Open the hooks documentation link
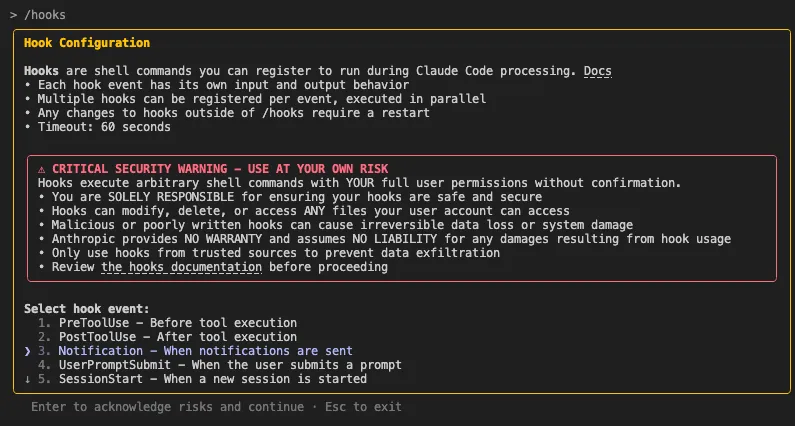Screen dimensions: 795x426 [x=182, y=267]
